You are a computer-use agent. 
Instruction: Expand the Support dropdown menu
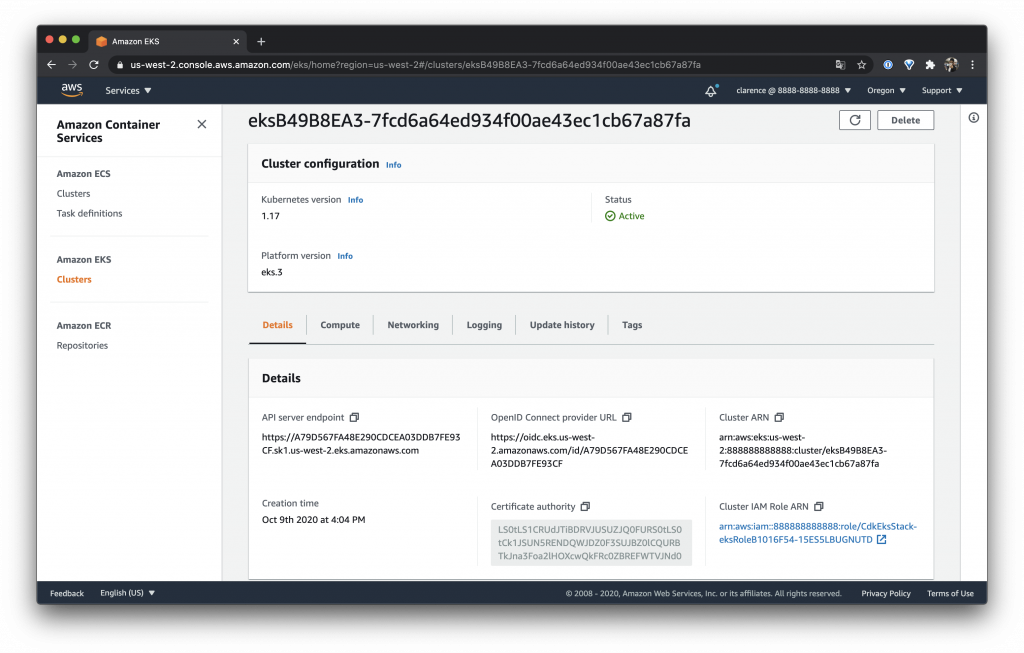point(942,91)
